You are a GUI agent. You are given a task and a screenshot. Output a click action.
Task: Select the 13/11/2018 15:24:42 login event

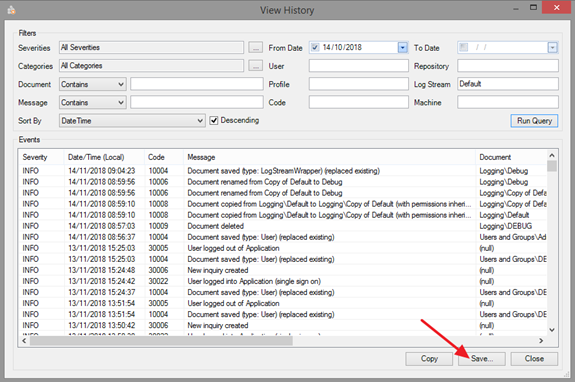(282, 281)
